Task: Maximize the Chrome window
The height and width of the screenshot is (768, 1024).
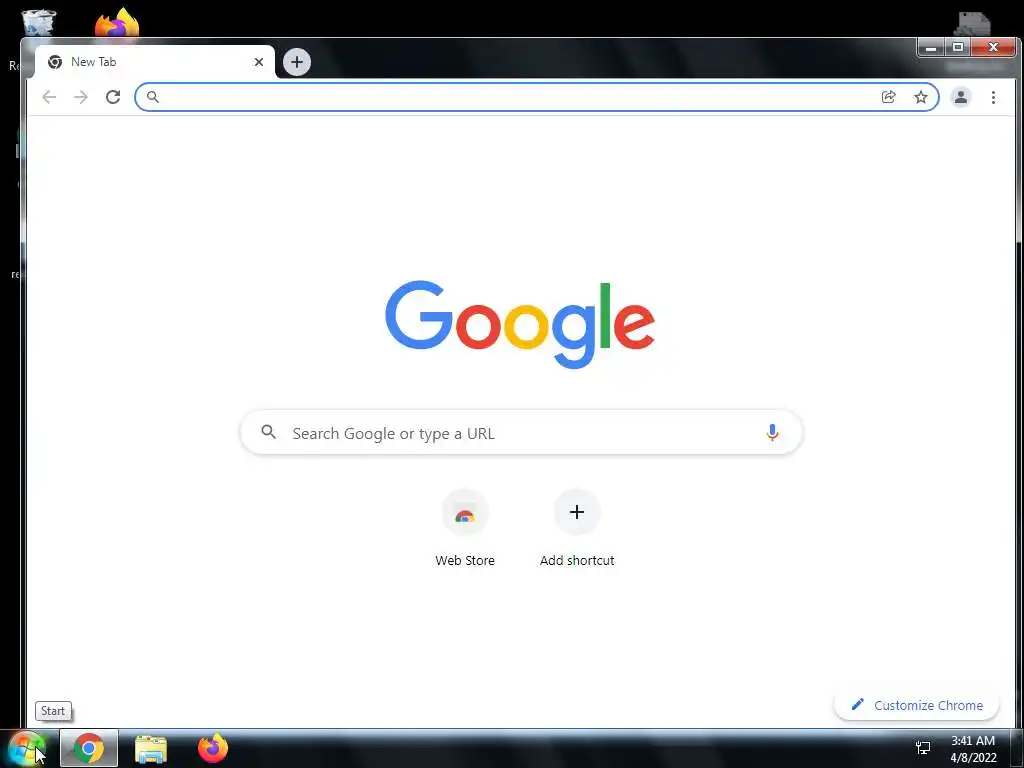Action: pyautogui.click(x=958, y=47)
